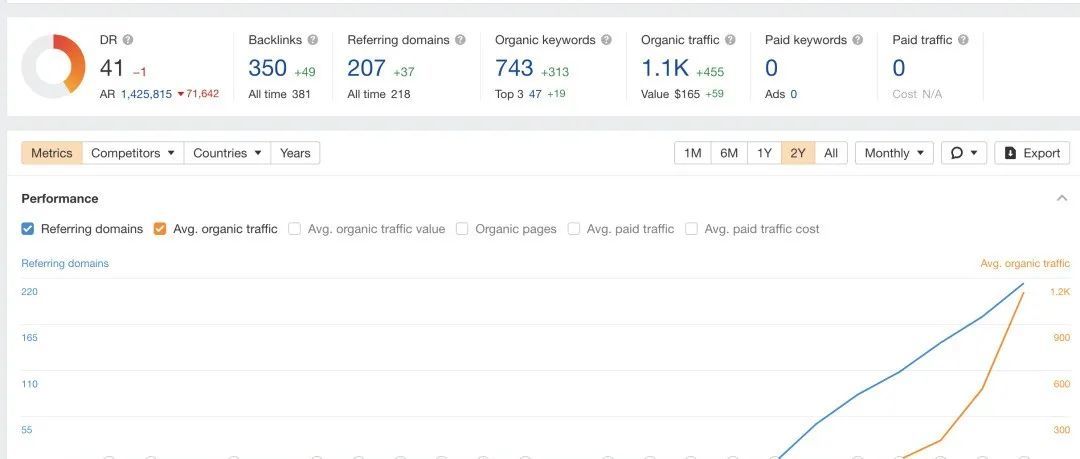
Task: Open the 350 backlinks count link
Action: 267,68
